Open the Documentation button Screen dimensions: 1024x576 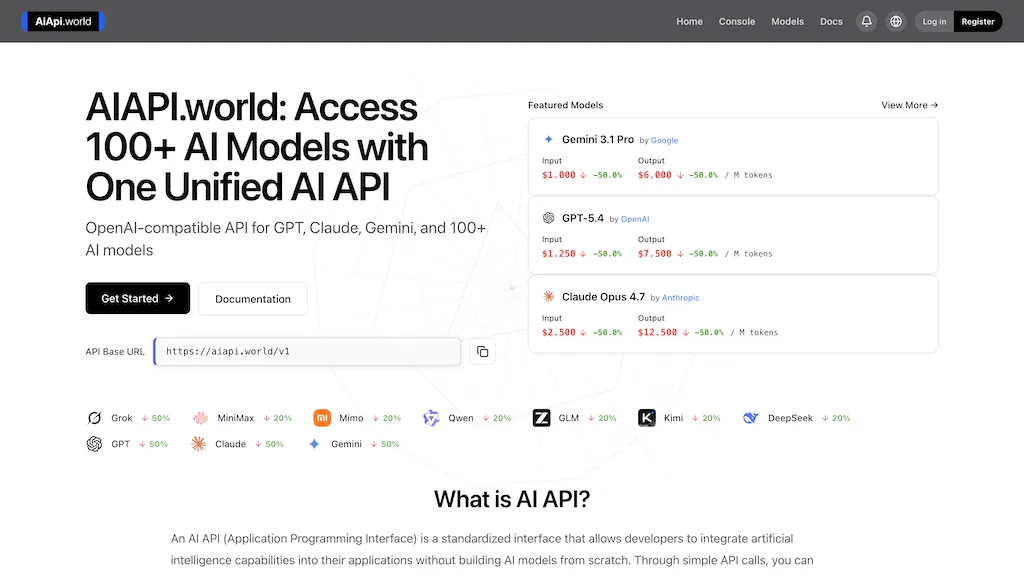tap(253, 299)
